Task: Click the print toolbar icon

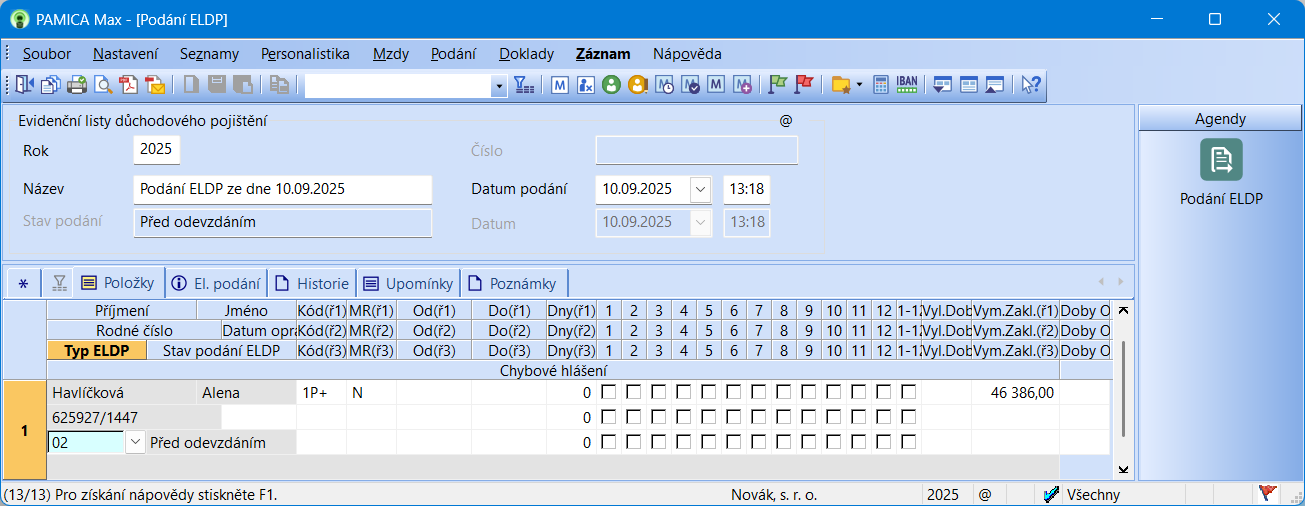Action: 76,86
